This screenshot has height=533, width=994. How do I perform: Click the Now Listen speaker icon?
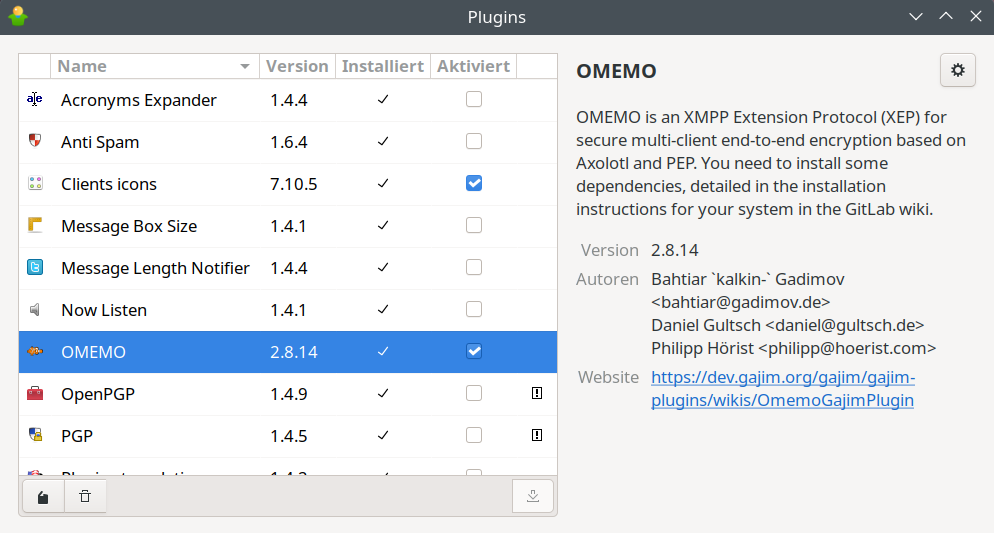(x=36, y=309)
